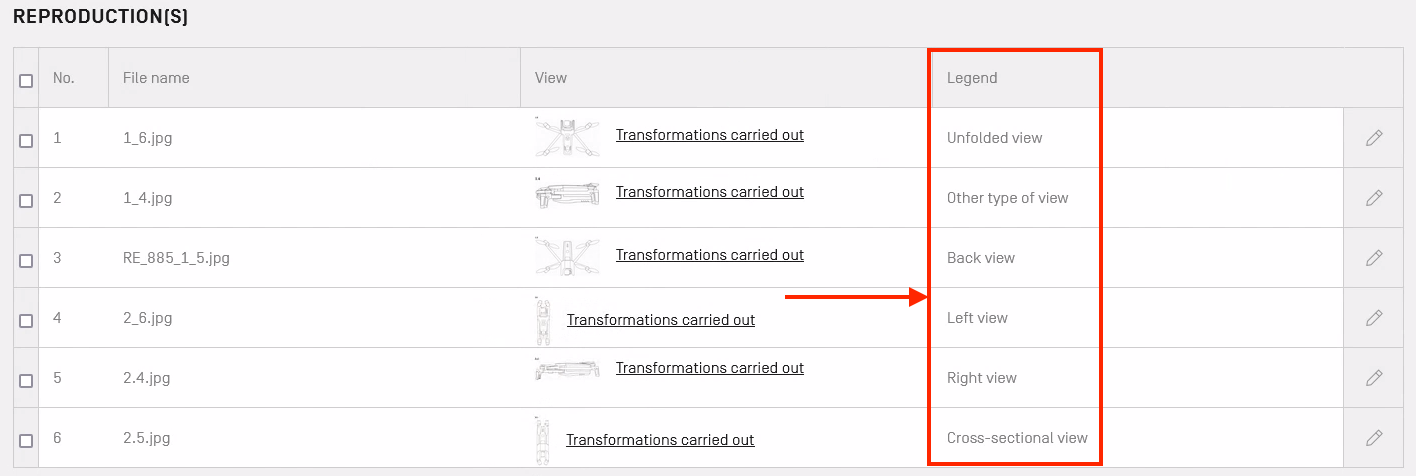Viewport: 1416px width, 476px height.
Task: Edit reproduction 2.4.jpg using pencil icon
Action: pyautogui.click(x=1374, y=378)
